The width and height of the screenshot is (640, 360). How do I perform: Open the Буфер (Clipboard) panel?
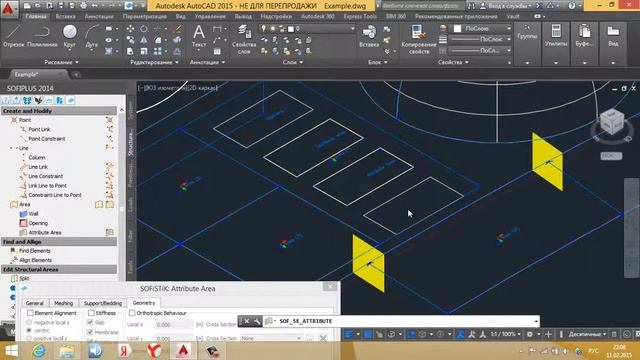[x=584, y=36]
